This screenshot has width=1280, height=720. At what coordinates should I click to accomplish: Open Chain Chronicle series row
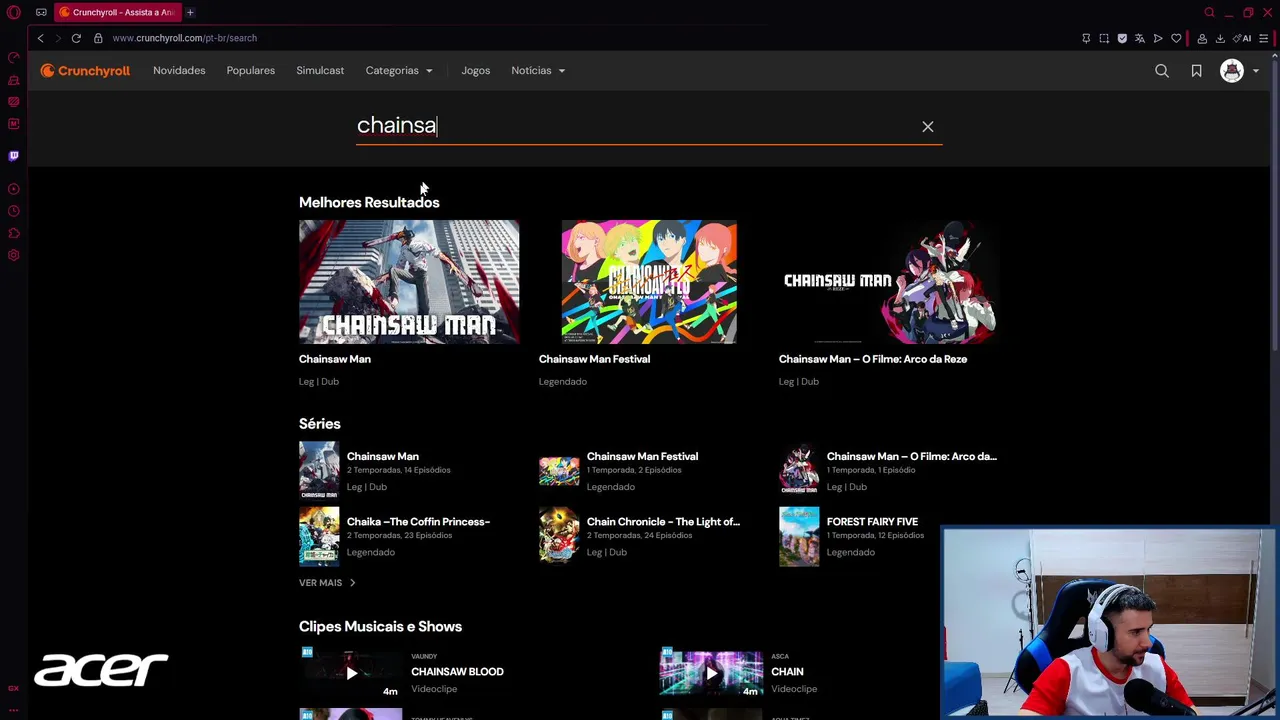(649, 536)
